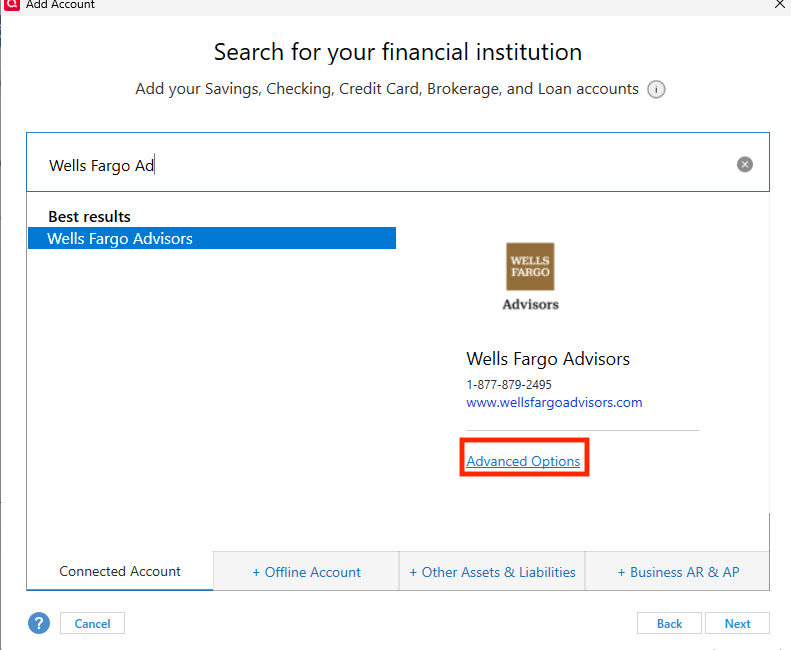Image resolution: width=791 pixels, height=650 pixels.
Task: Click the Wells Fargo Advisors logo image
Action: (x=530, y=277)
